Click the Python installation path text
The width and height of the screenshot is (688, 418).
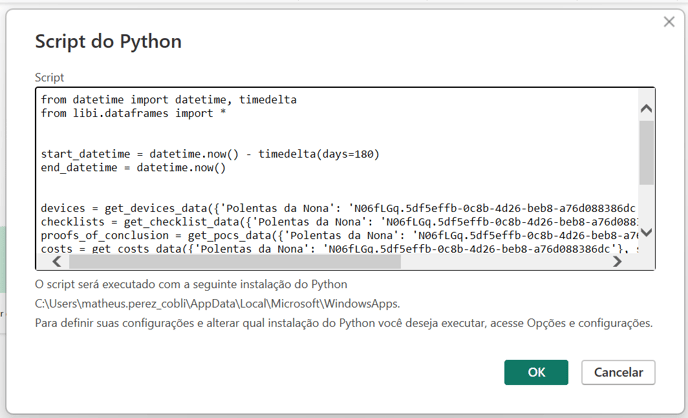coord(217,304)
